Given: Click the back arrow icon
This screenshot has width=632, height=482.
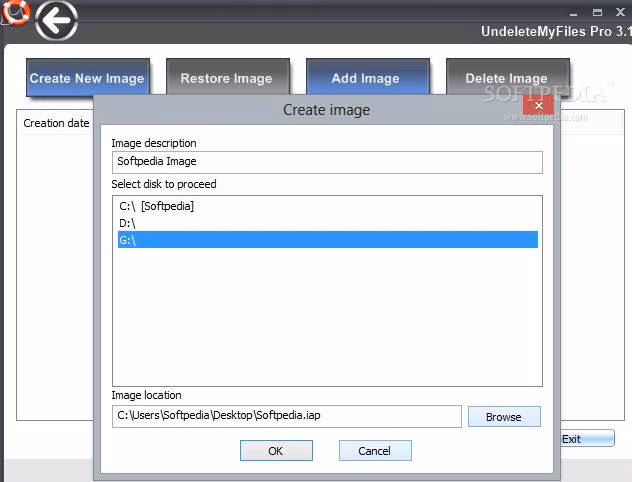Looking at the screenshot, I should pos(56,20).
